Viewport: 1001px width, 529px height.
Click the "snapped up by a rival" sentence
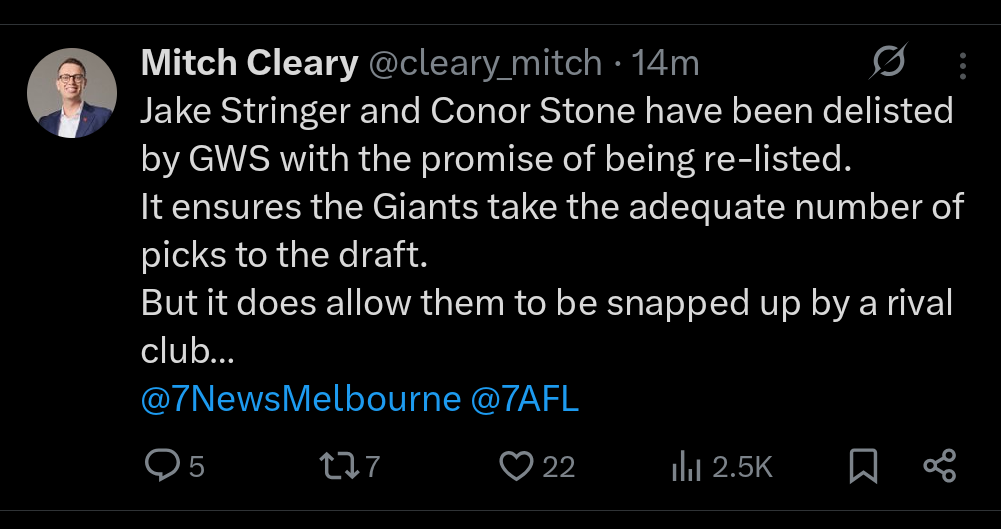[x=740, y=303]
